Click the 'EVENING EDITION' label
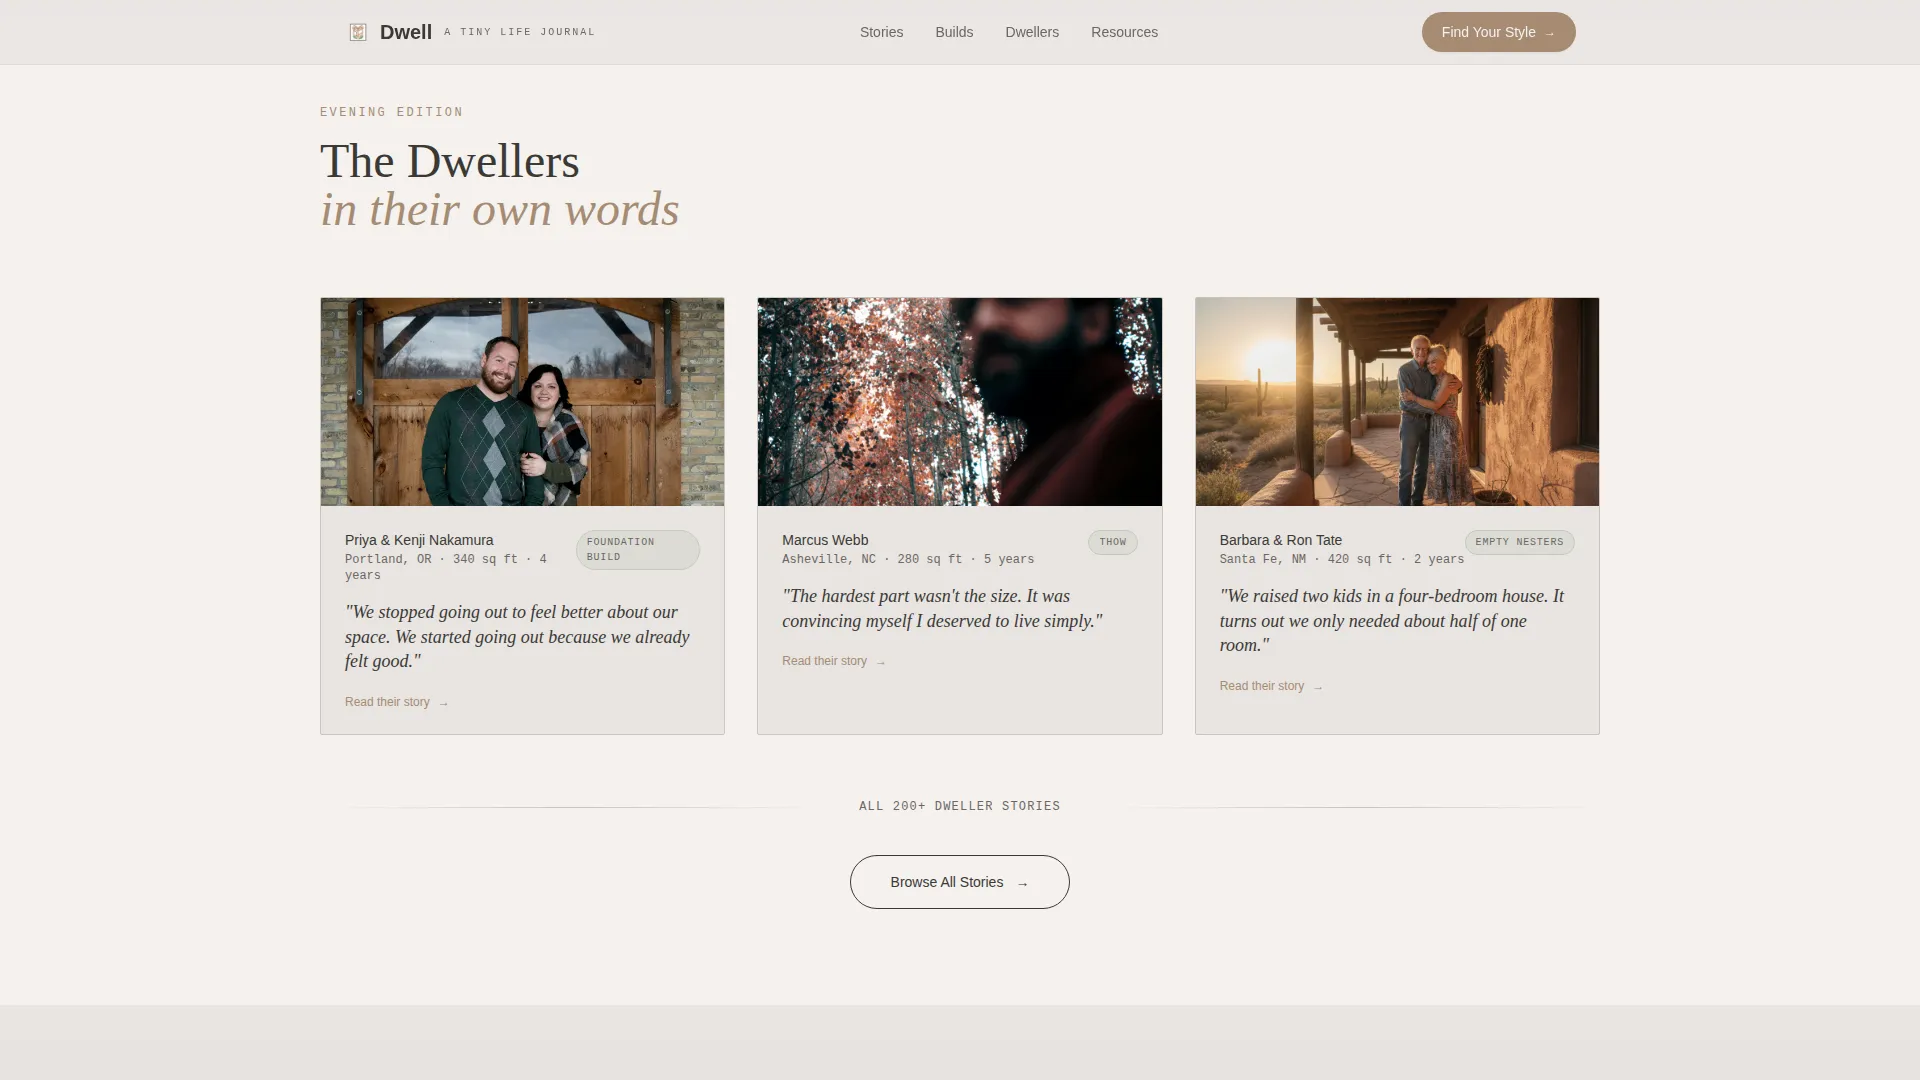Screen dimensions: 1920x1080 pyautogui.click(x=391, y=112)
